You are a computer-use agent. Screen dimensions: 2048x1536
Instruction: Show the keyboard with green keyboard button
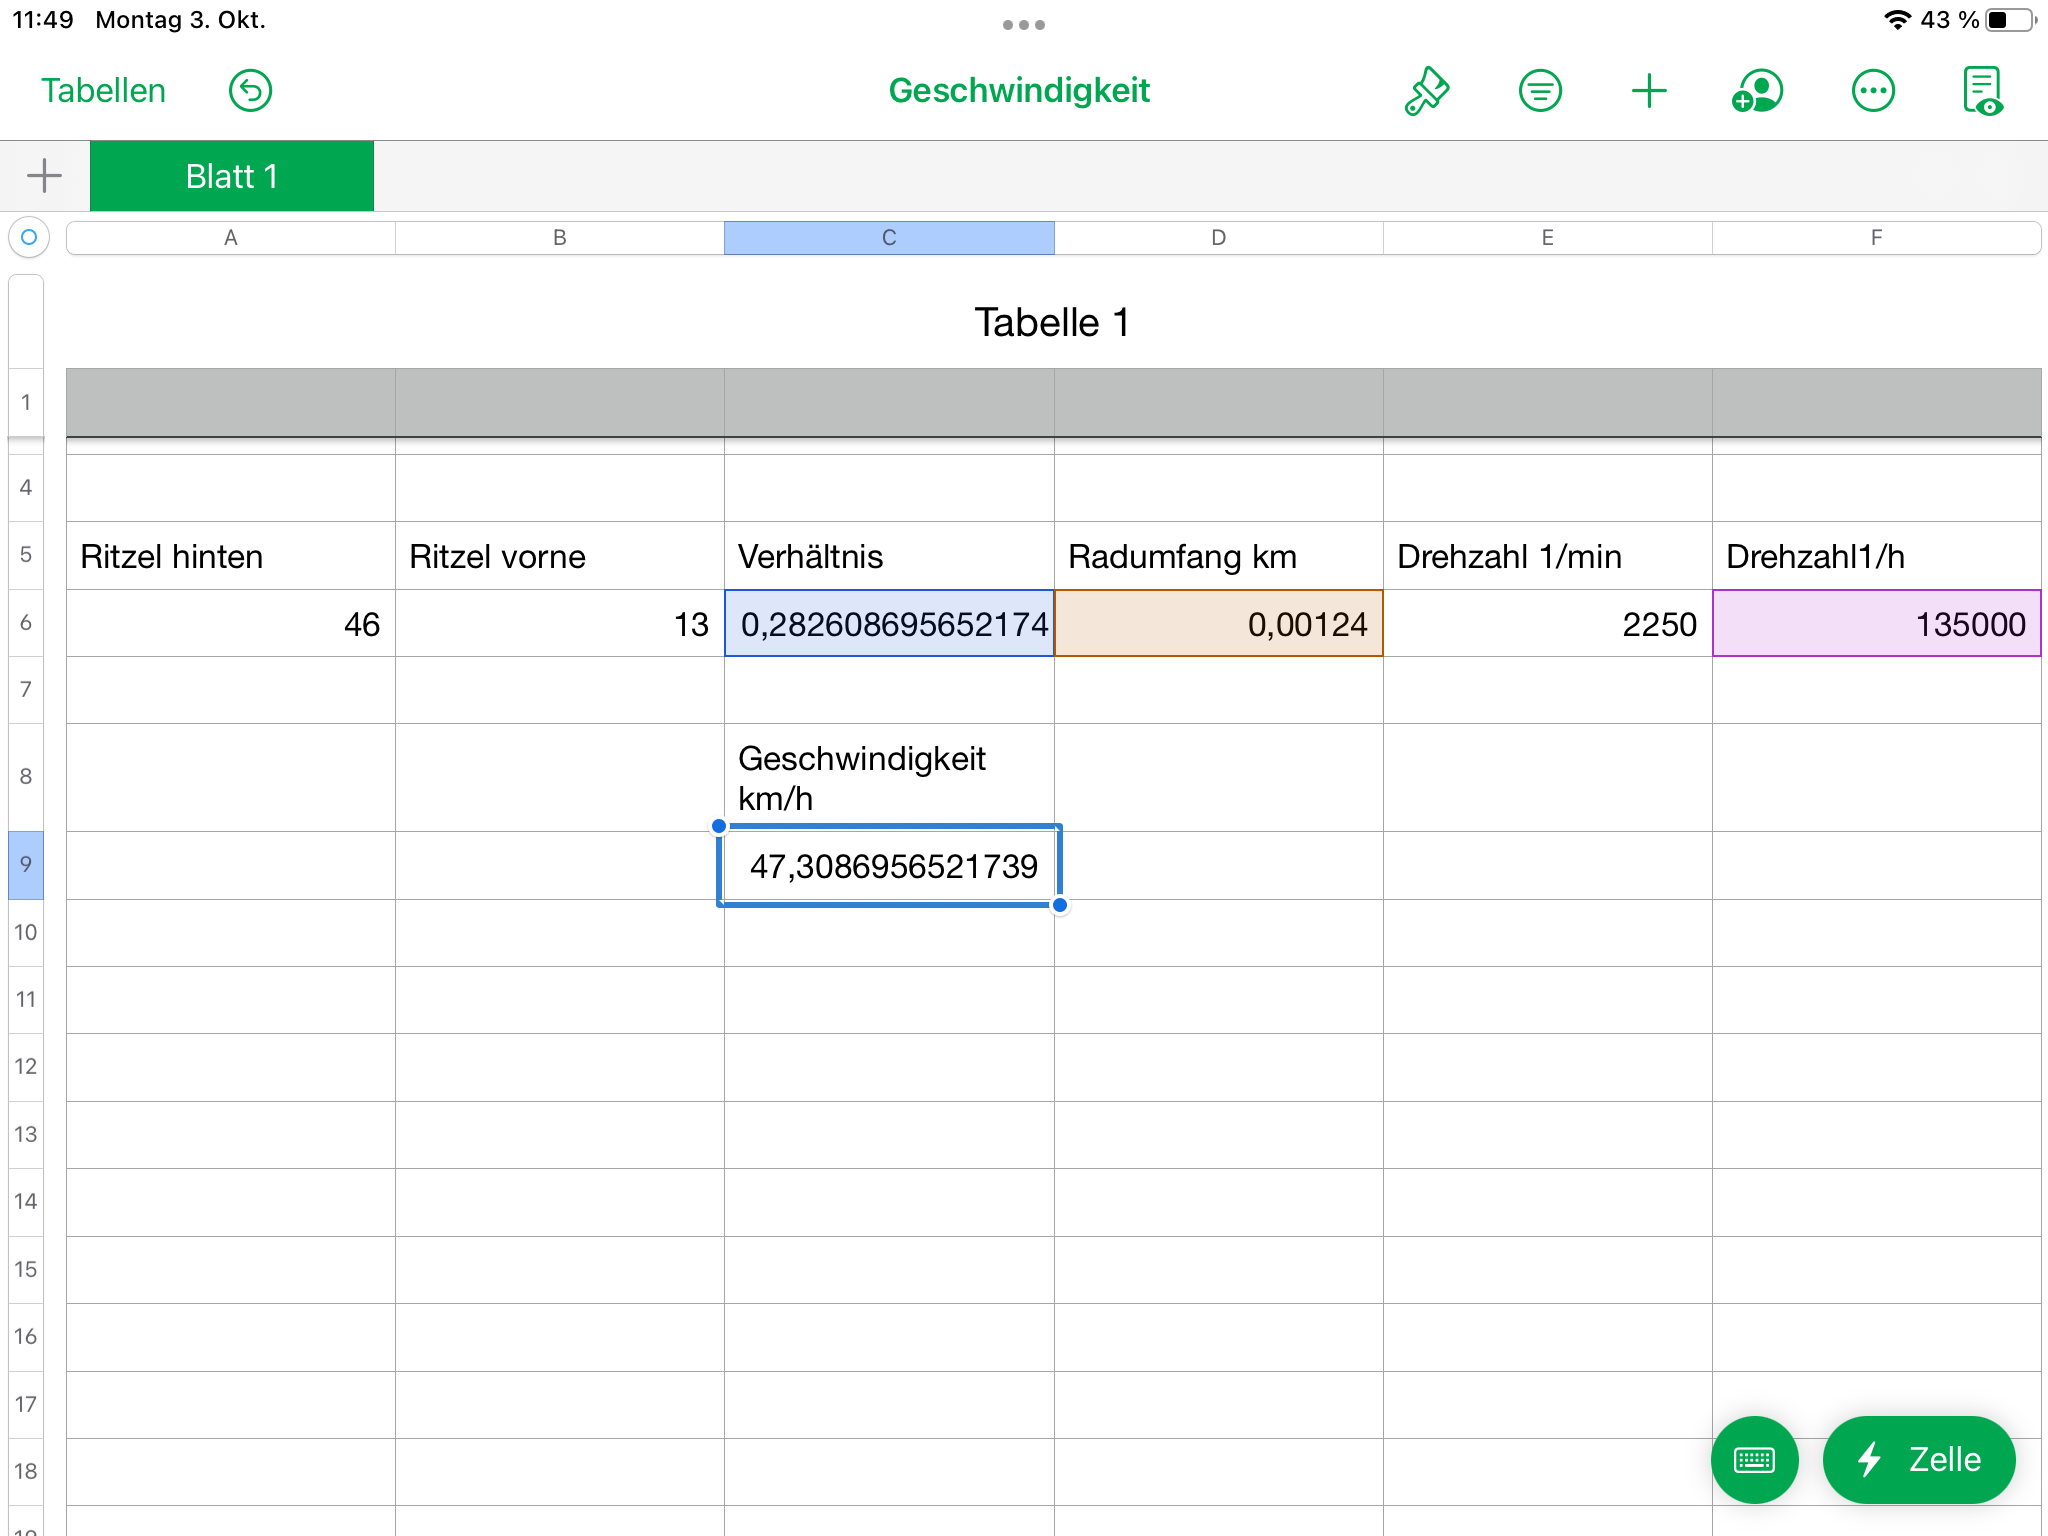[x=1754, y=1459]
